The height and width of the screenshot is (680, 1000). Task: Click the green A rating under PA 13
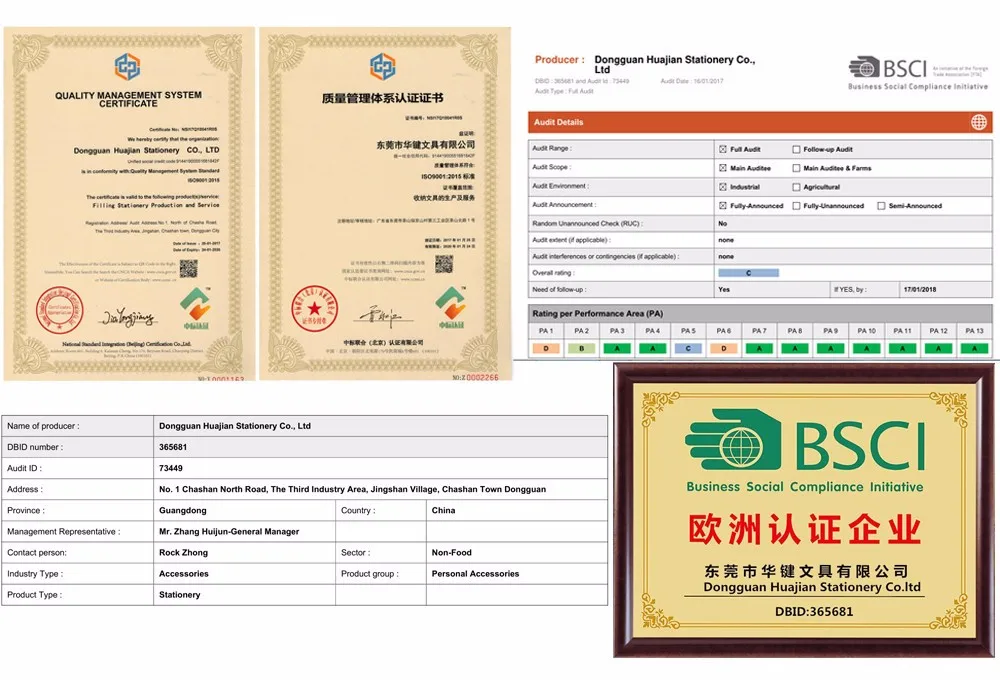pyautogui.click(x=974, y=348)
